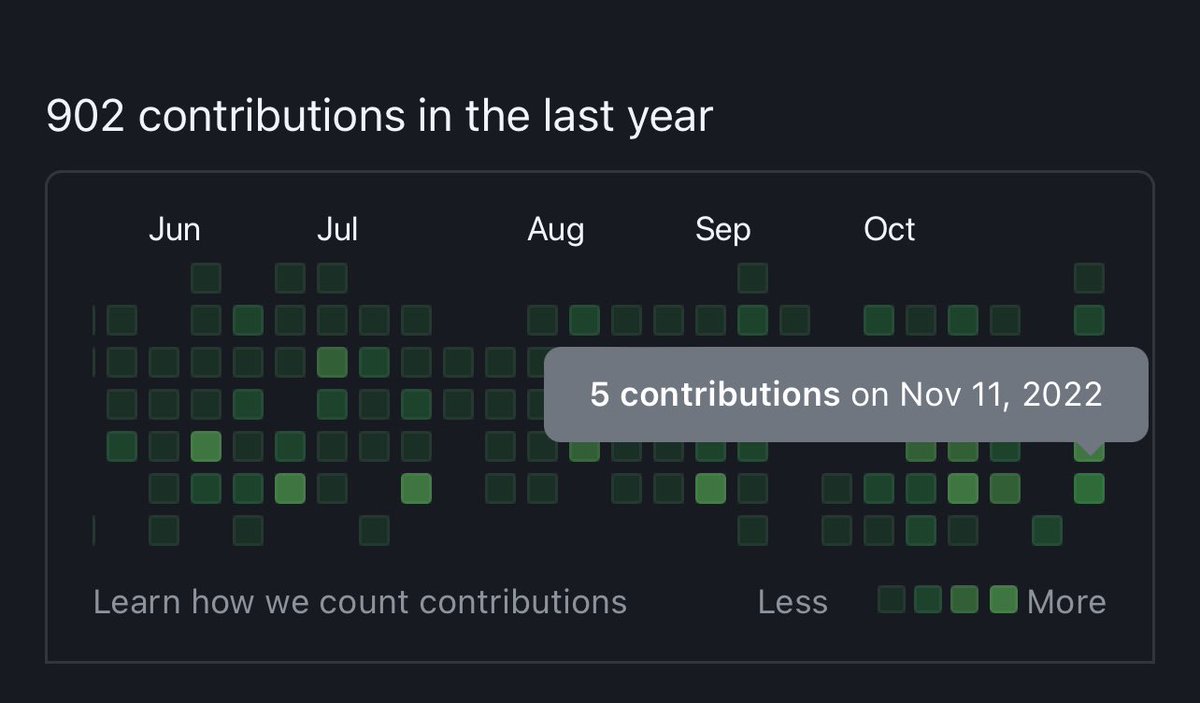Click the 'Sep' month label
The height and width of the screenshot is (703, 1200).
[x=723, y=230]
